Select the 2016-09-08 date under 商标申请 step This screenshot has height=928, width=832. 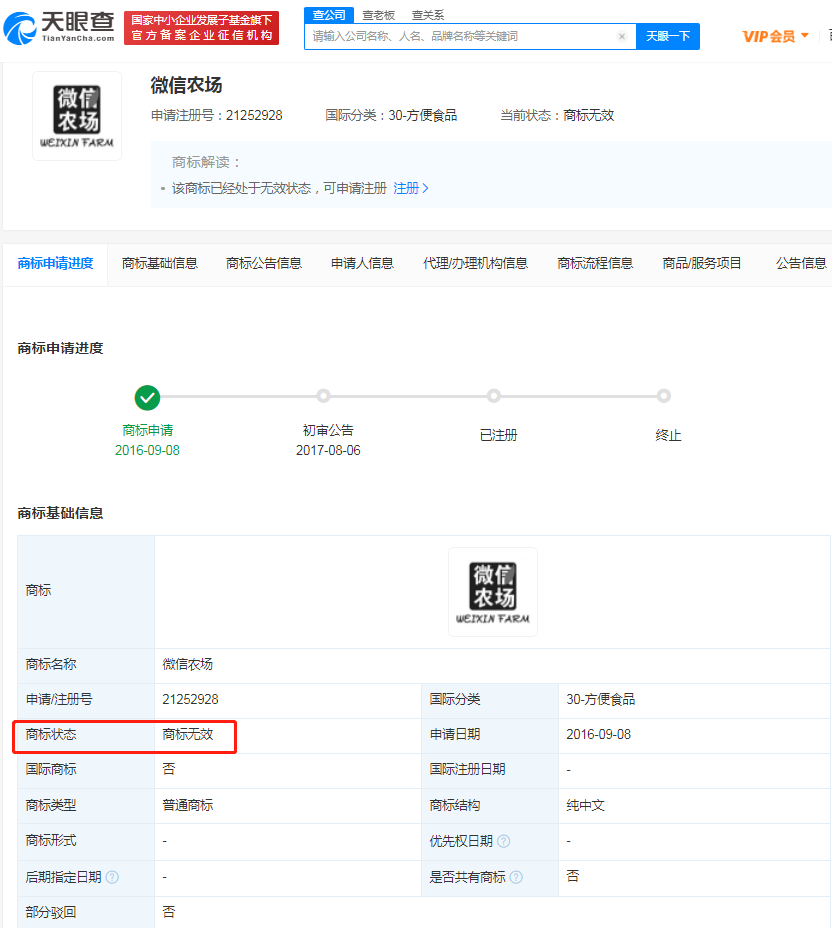147,450
